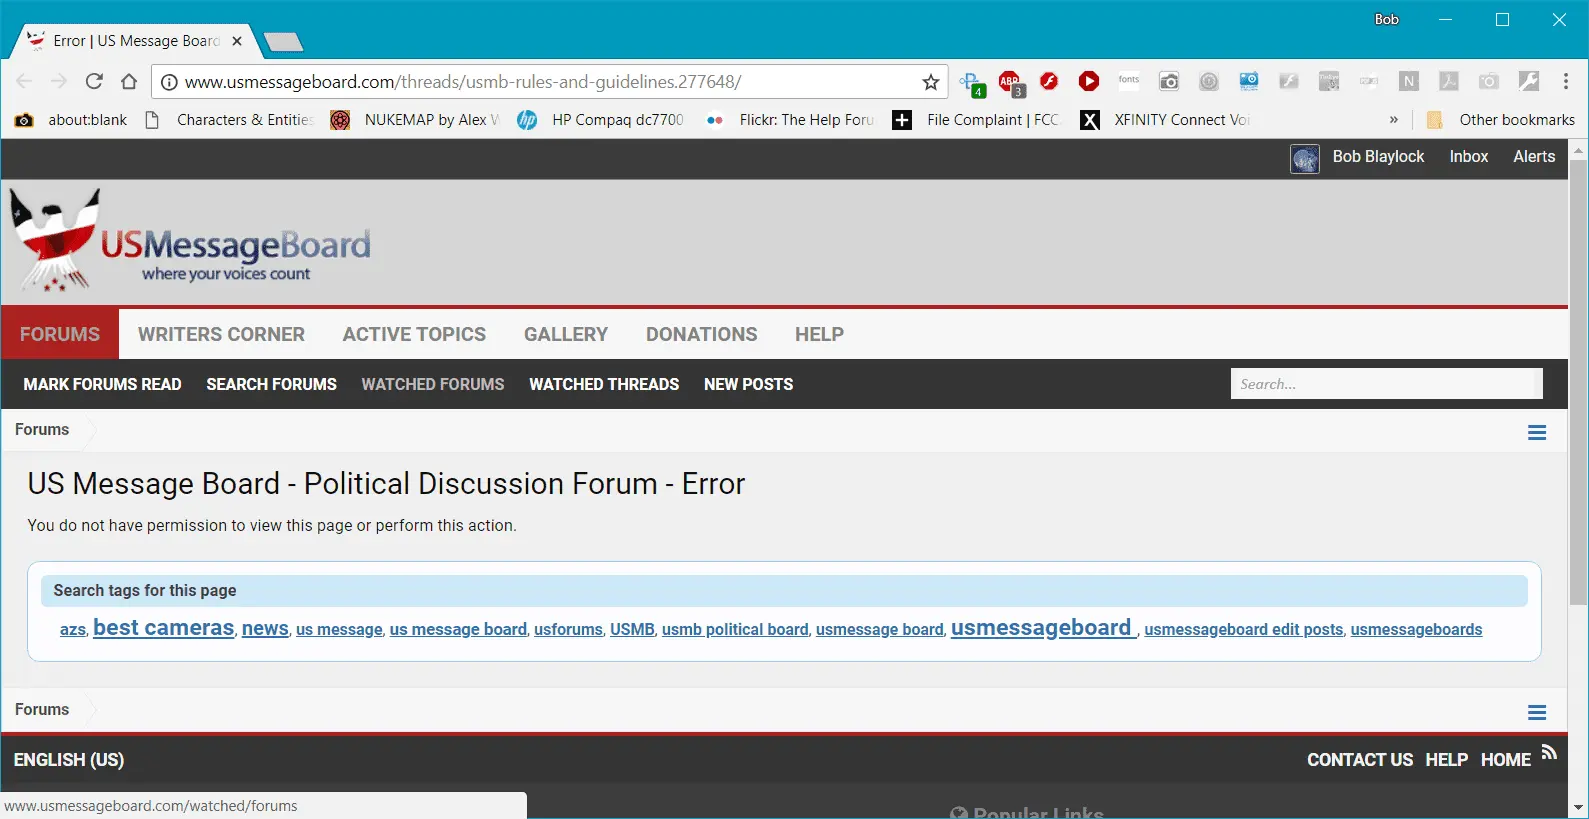Open the Bob Blaylock account menu
Viewport: 1589px width, 819px height.
(x=1378, y=156)
